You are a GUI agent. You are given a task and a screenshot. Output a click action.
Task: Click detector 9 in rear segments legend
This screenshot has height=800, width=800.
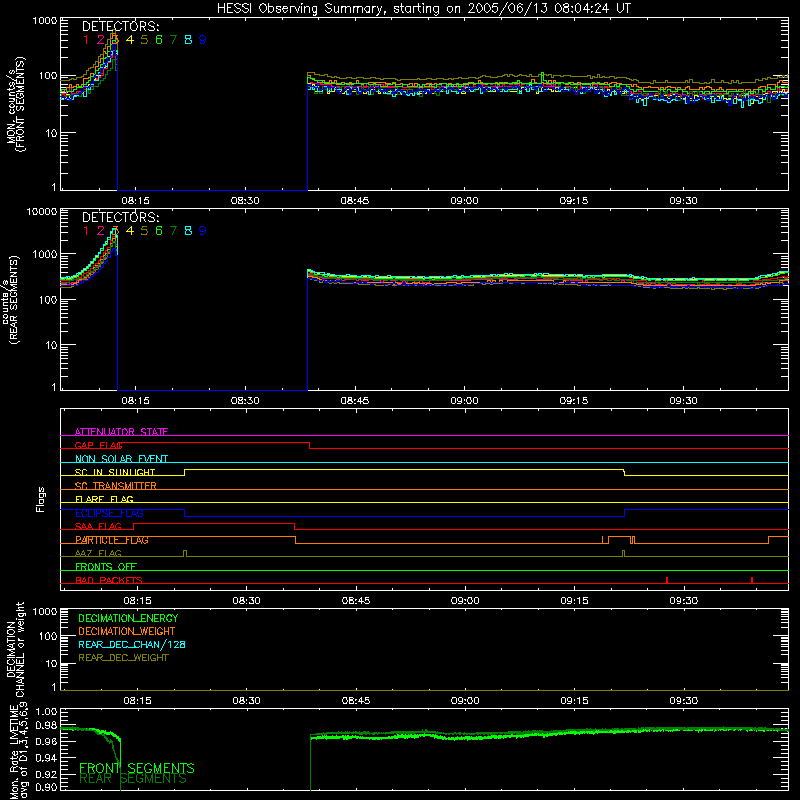tap(203, 231)
